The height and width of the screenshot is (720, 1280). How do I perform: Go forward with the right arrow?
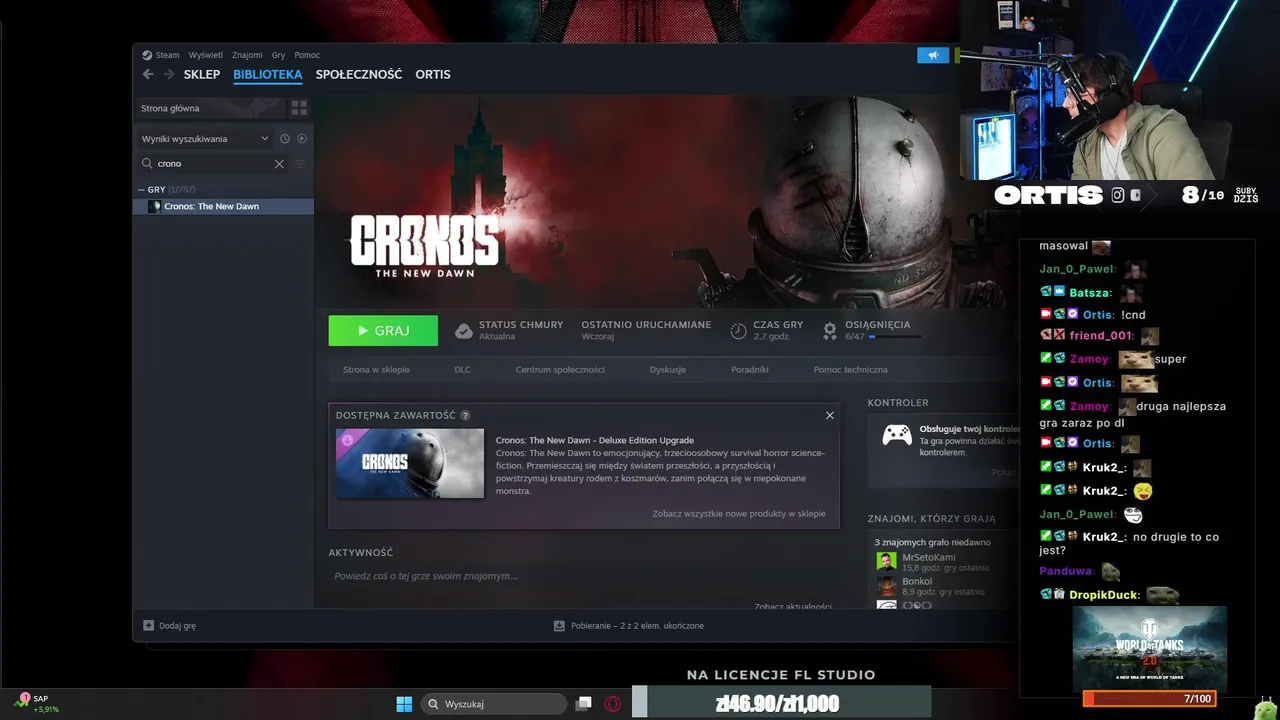pyautogui.click(x=169, y=74)
